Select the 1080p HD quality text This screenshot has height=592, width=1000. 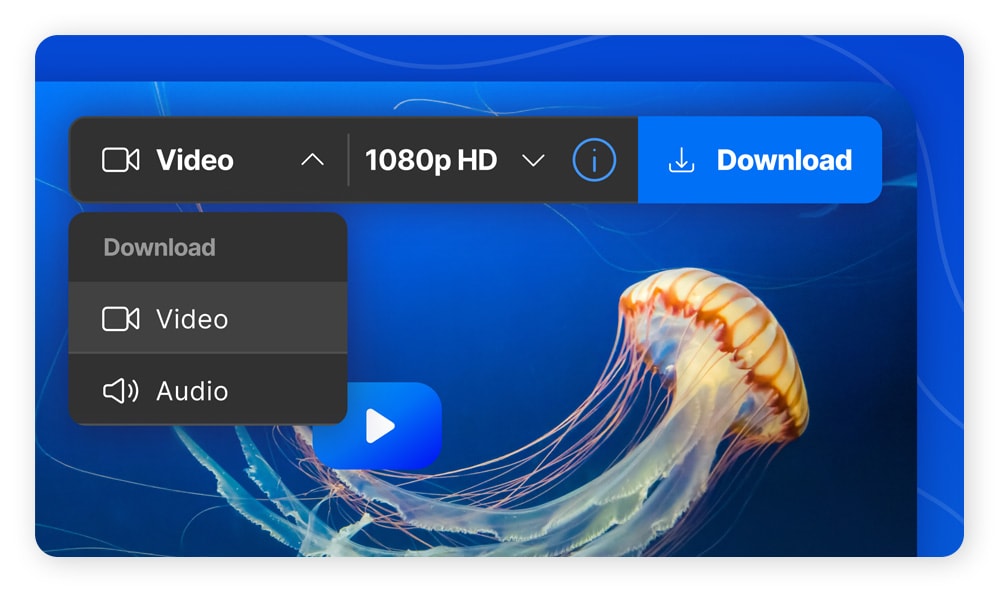431,160
